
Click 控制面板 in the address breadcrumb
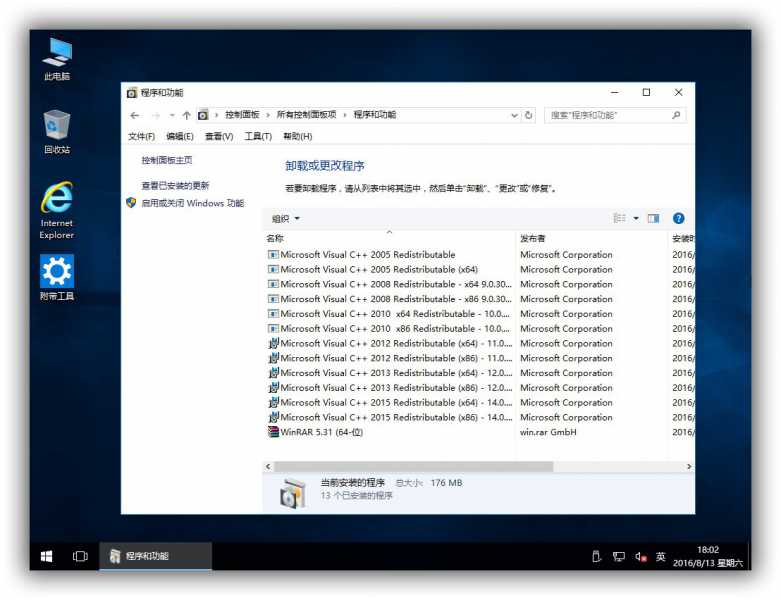click(x=242, y=115)
